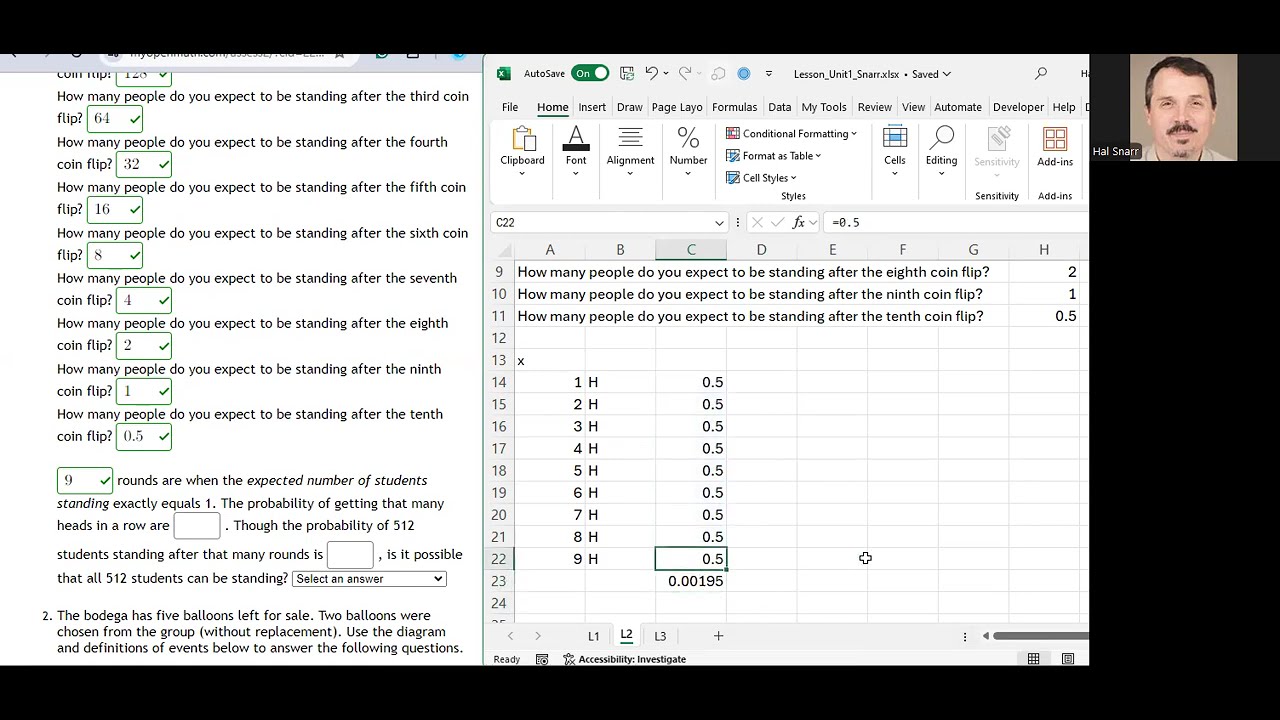Click the Macro recording status icon
This screenshot has height=720, width=1280.
542,659
